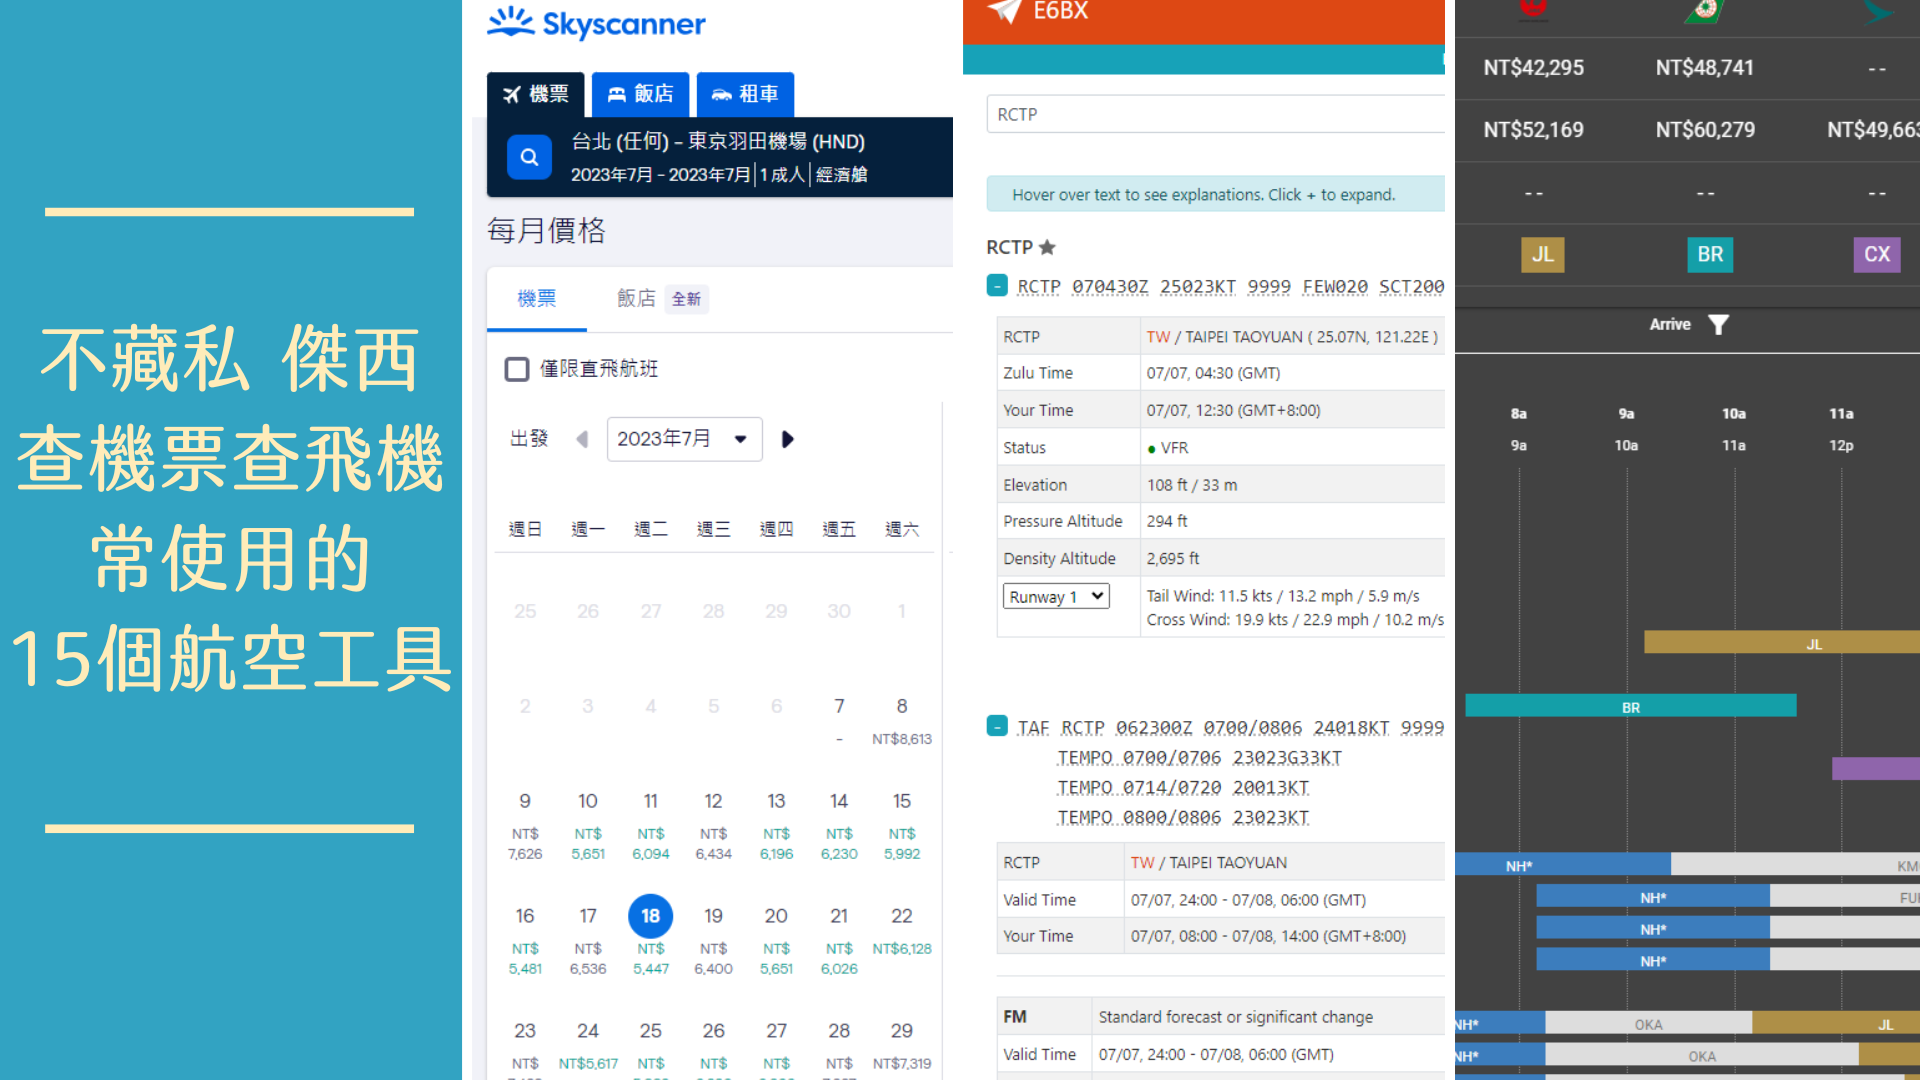
Task: Click the gold JL flight bar beside the 11a column
Action: click(1782, 642)
